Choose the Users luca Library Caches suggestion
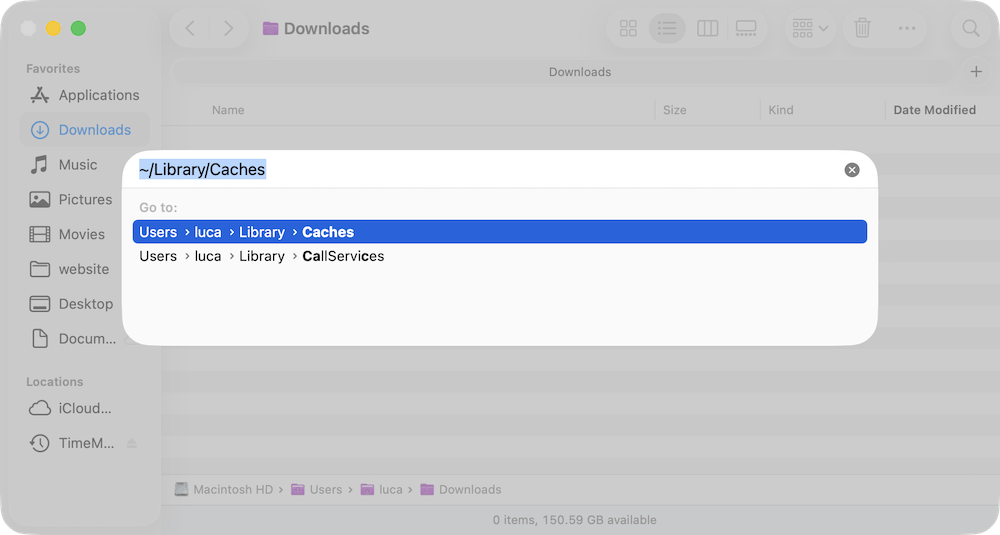 pyautogui.click(x=499, y=232)
